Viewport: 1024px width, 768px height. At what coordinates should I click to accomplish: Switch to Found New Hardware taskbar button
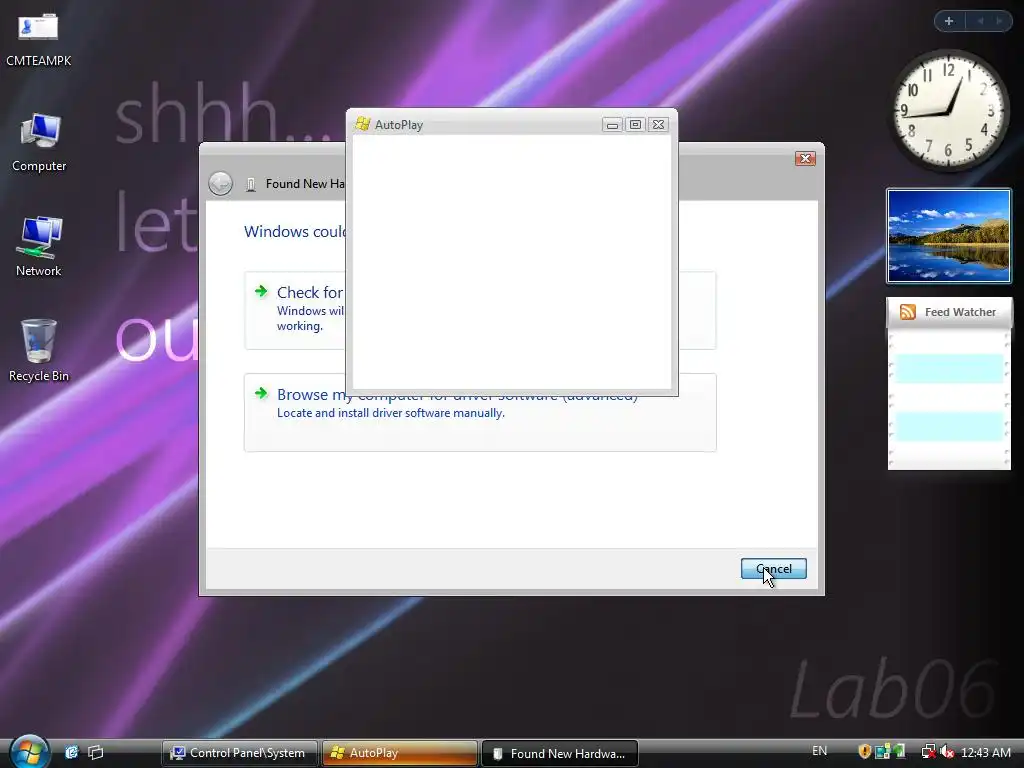point(560,753)
